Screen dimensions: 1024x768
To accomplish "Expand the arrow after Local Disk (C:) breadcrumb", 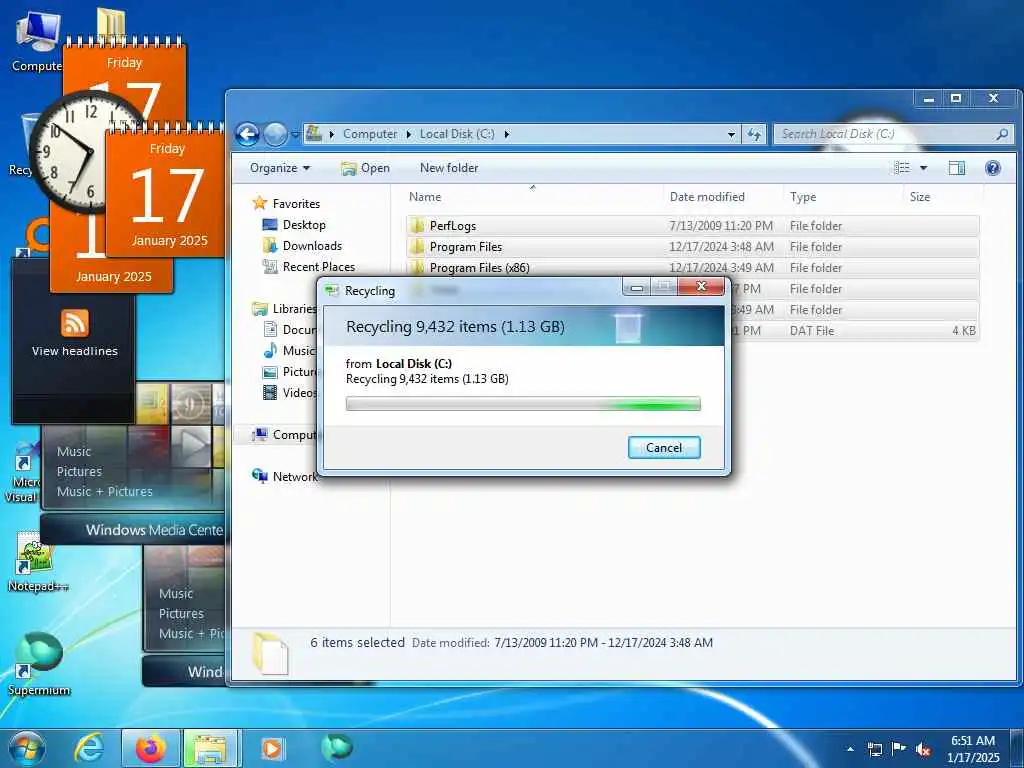I will point(506,135).
